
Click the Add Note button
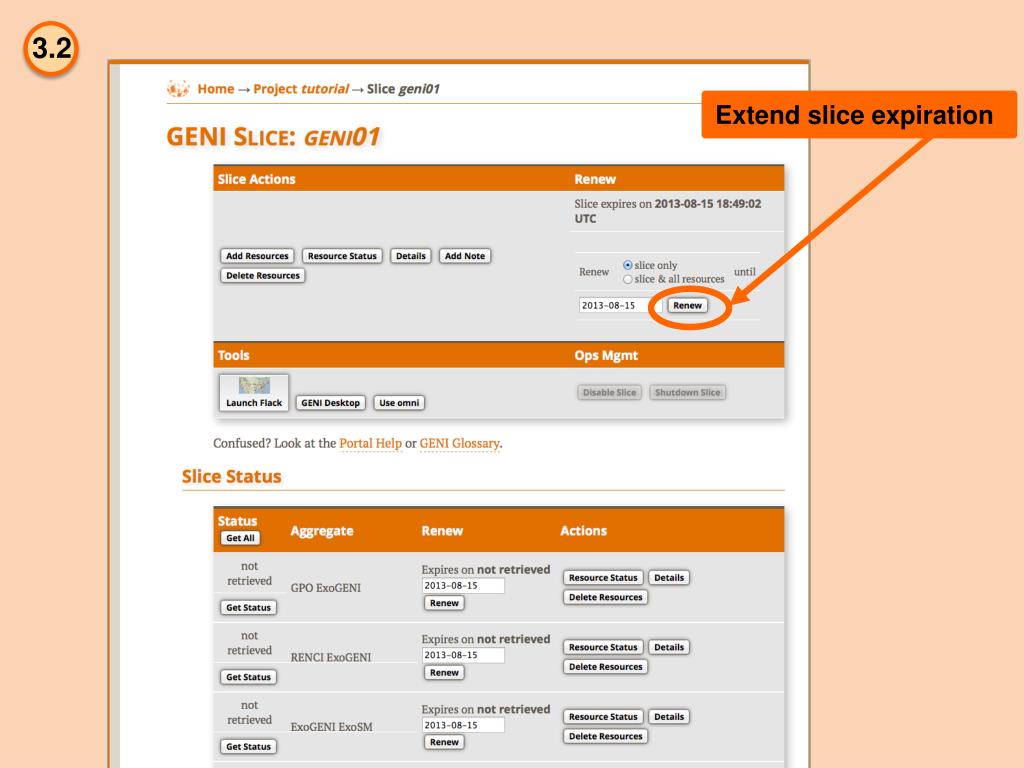click(x=465, y=256)
